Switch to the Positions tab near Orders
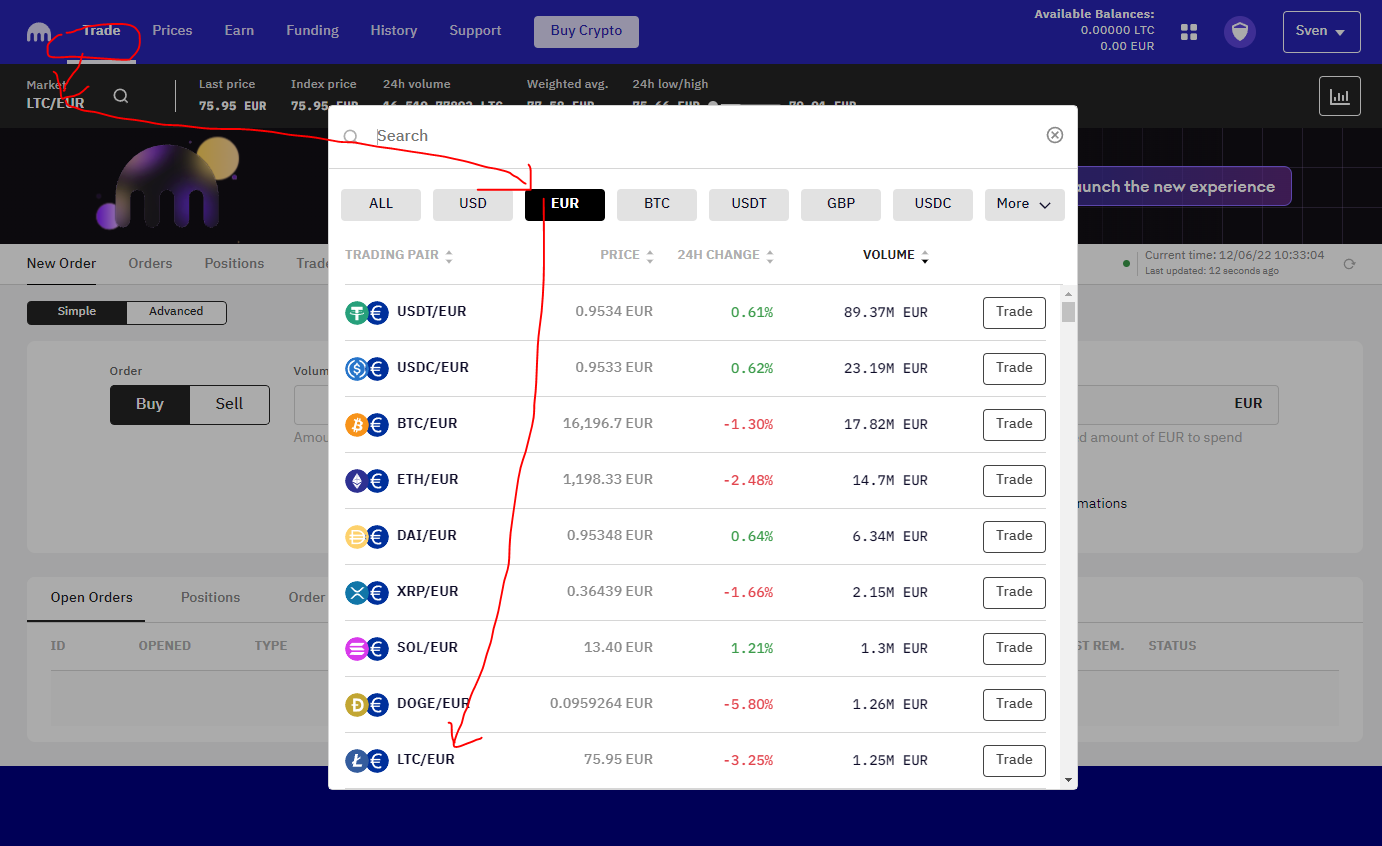 (x=234, y=264)
